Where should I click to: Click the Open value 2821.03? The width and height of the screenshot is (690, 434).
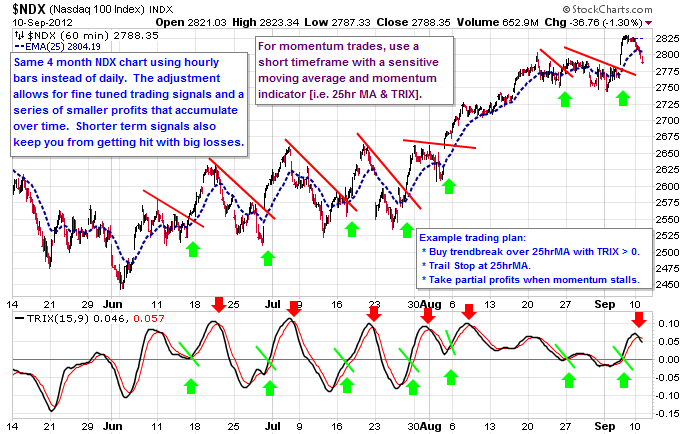[207, 22]
